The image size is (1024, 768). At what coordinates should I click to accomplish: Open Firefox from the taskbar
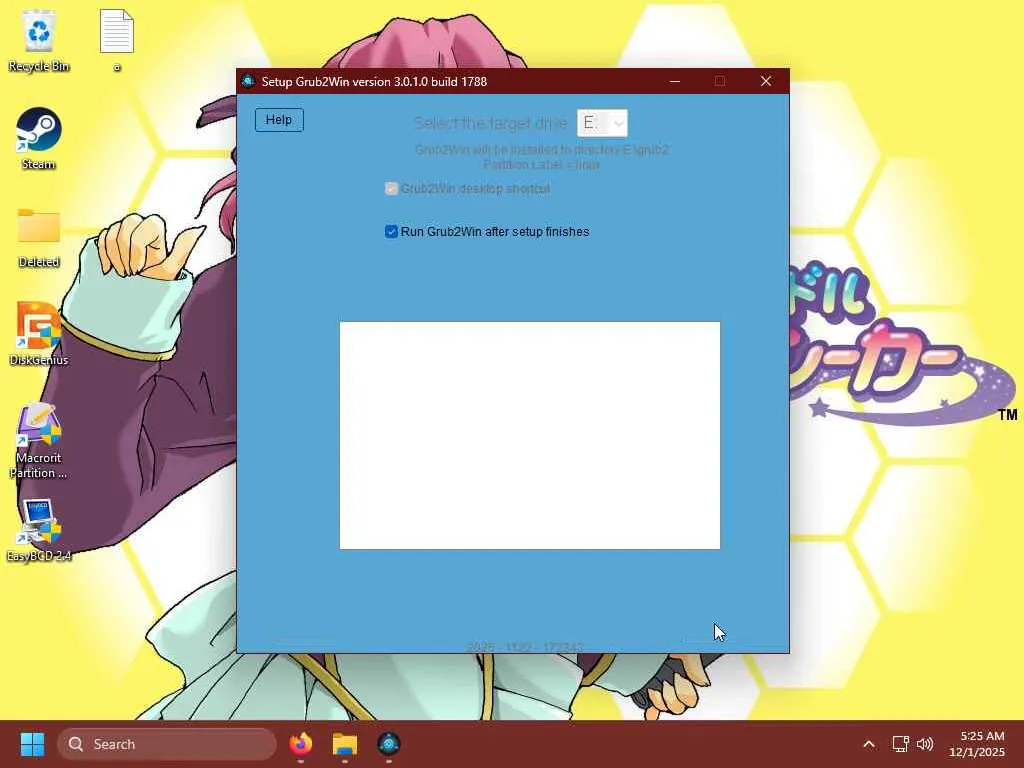(301, 744)
